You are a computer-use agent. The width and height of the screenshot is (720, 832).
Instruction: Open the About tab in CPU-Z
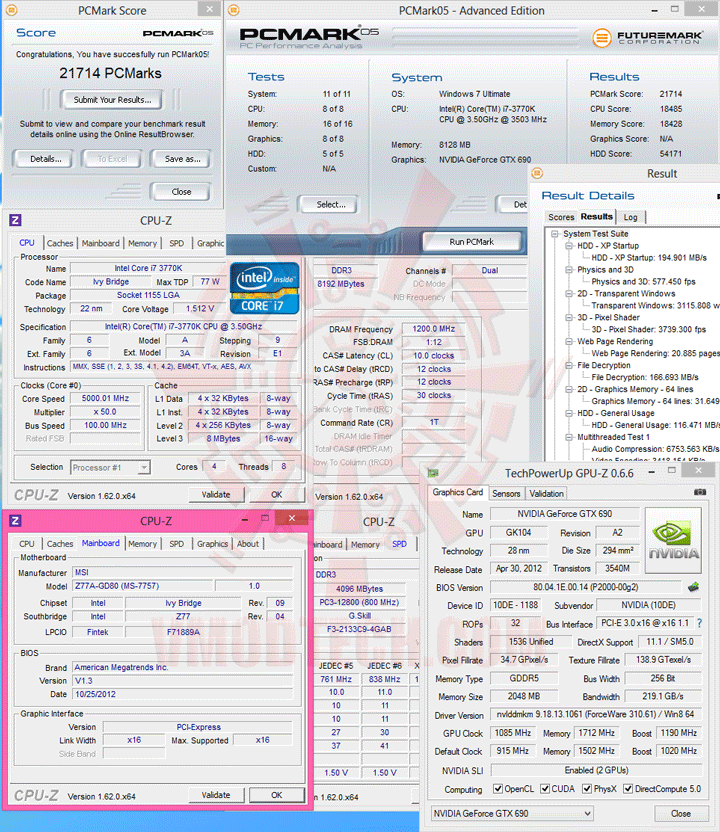pyautogui.click(x=248, y=544)
